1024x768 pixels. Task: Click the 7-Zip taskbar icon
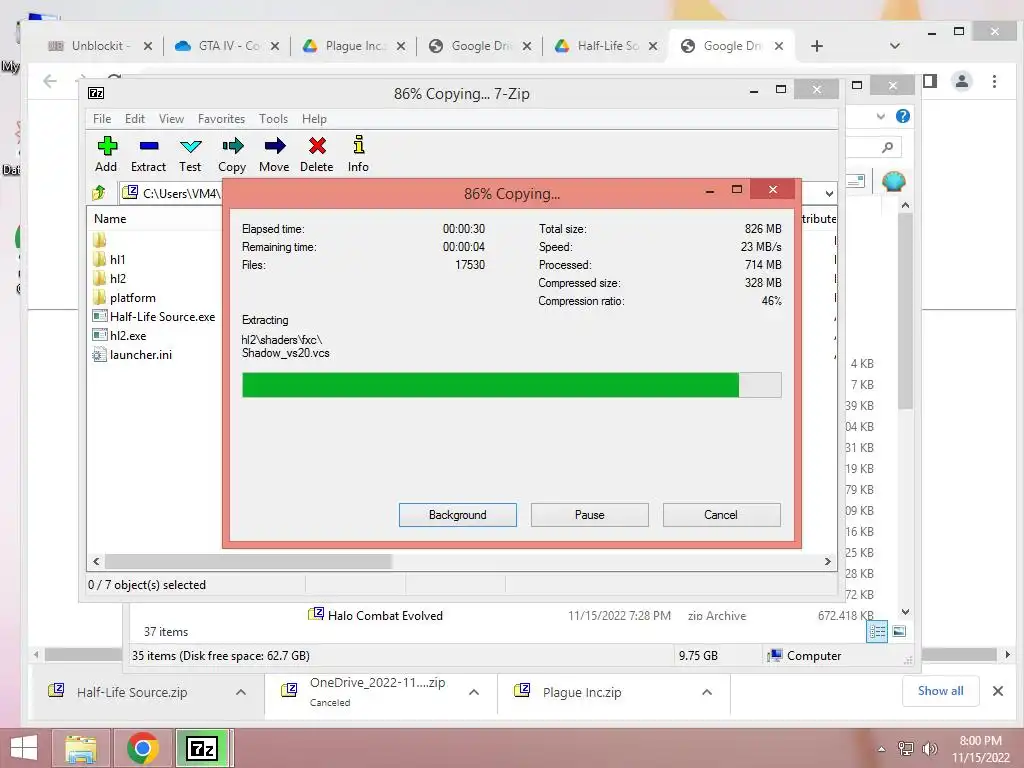[x=202, y=748]
